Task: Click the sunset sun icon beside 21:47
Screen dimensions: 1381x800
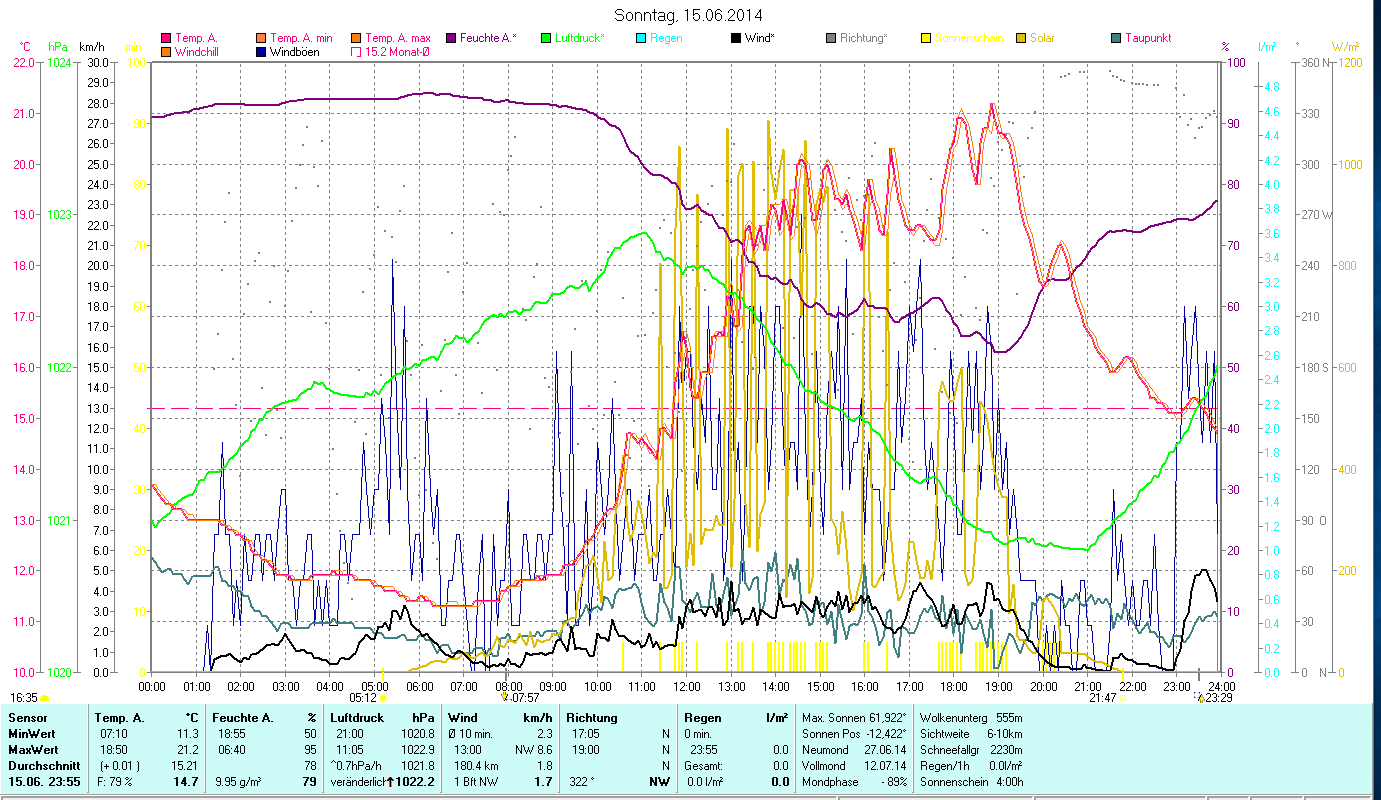Action: pos(1122,698)
